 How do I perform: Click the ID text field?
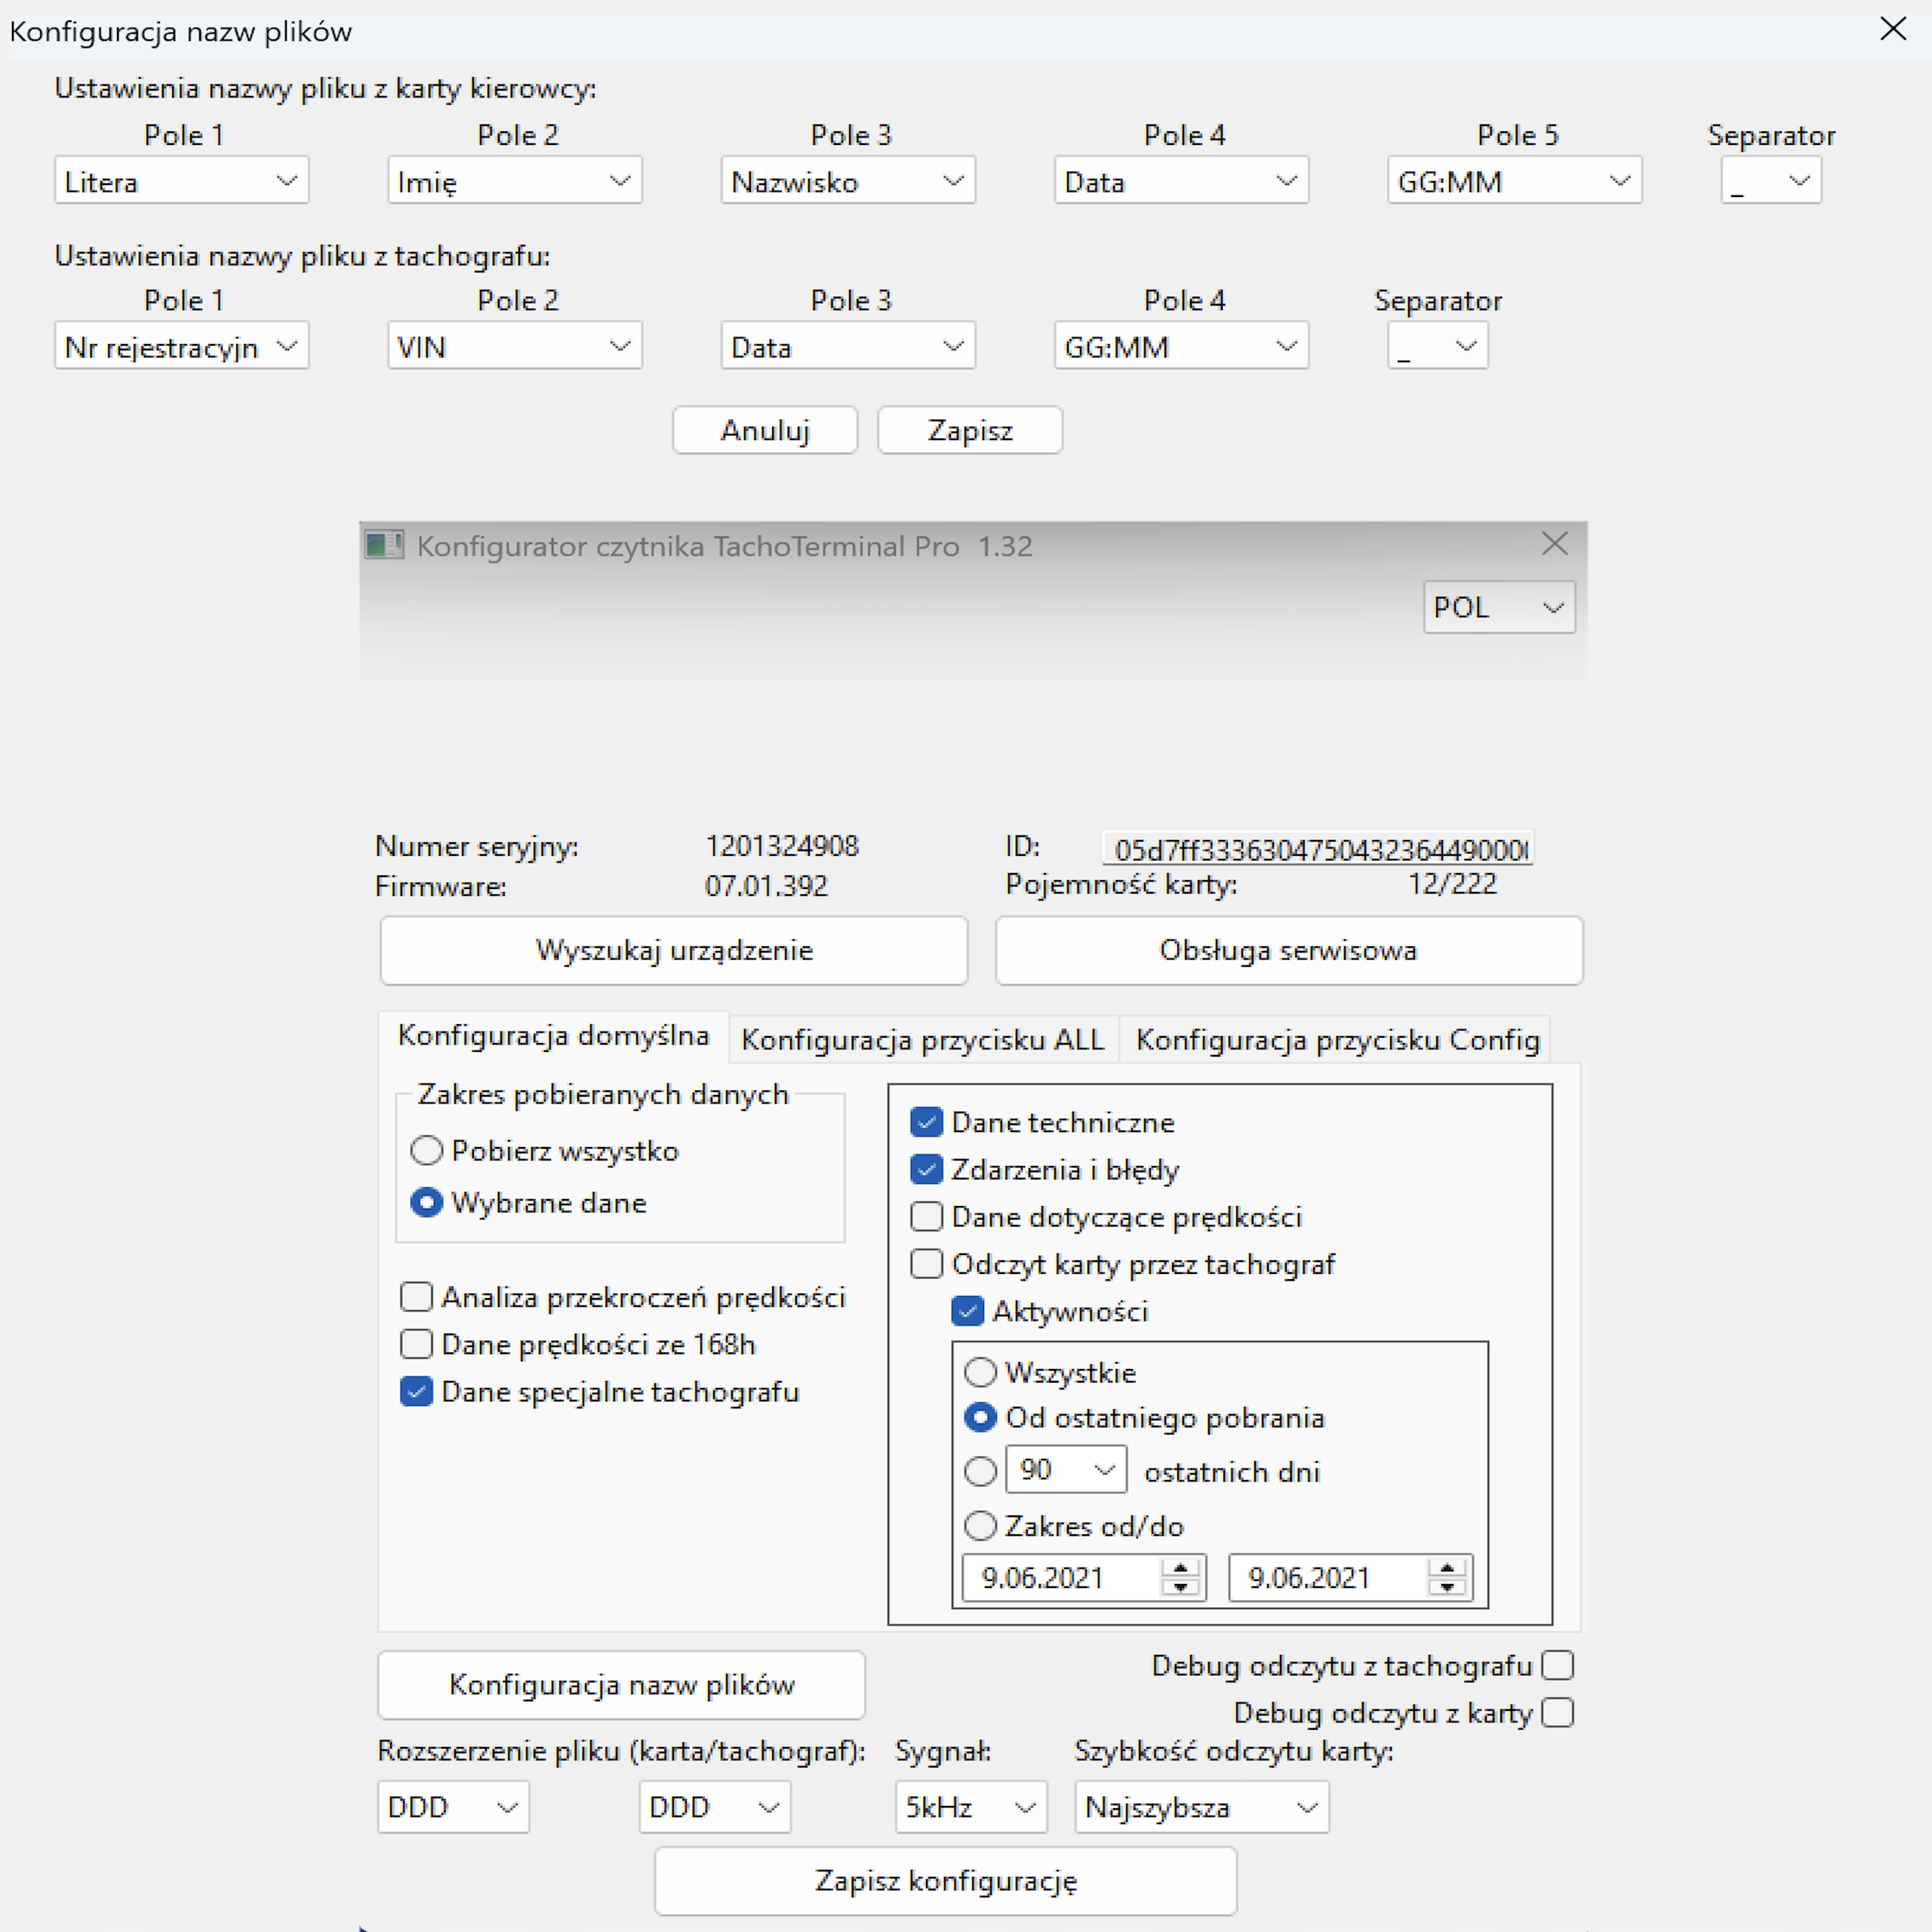tap(1317, 849)
